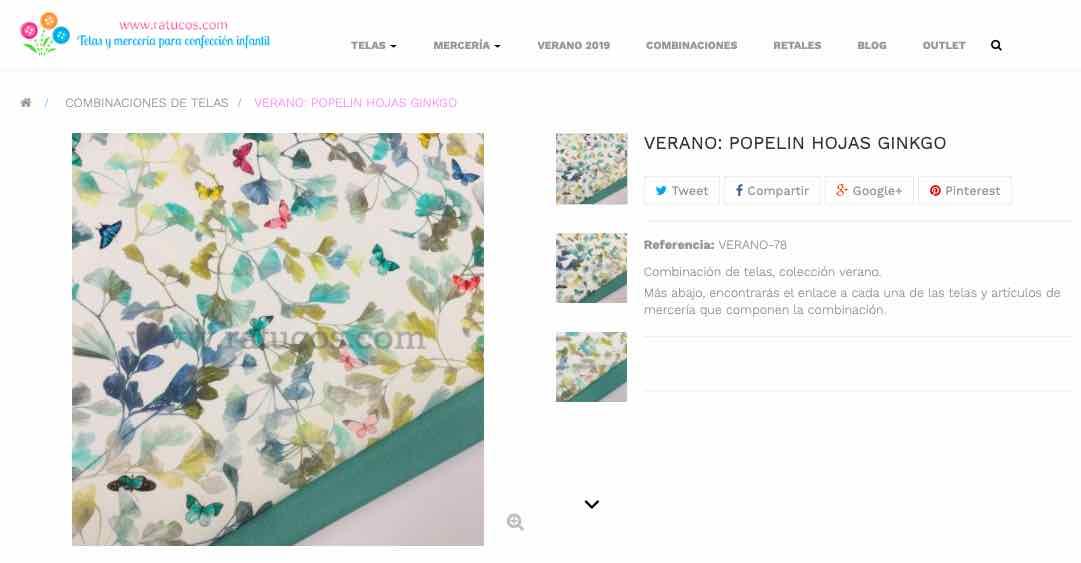Screen dimensions: 1081x563
Task: Pin the product on Pinterest
Action: pyautogui.click(x=964, y=191)
